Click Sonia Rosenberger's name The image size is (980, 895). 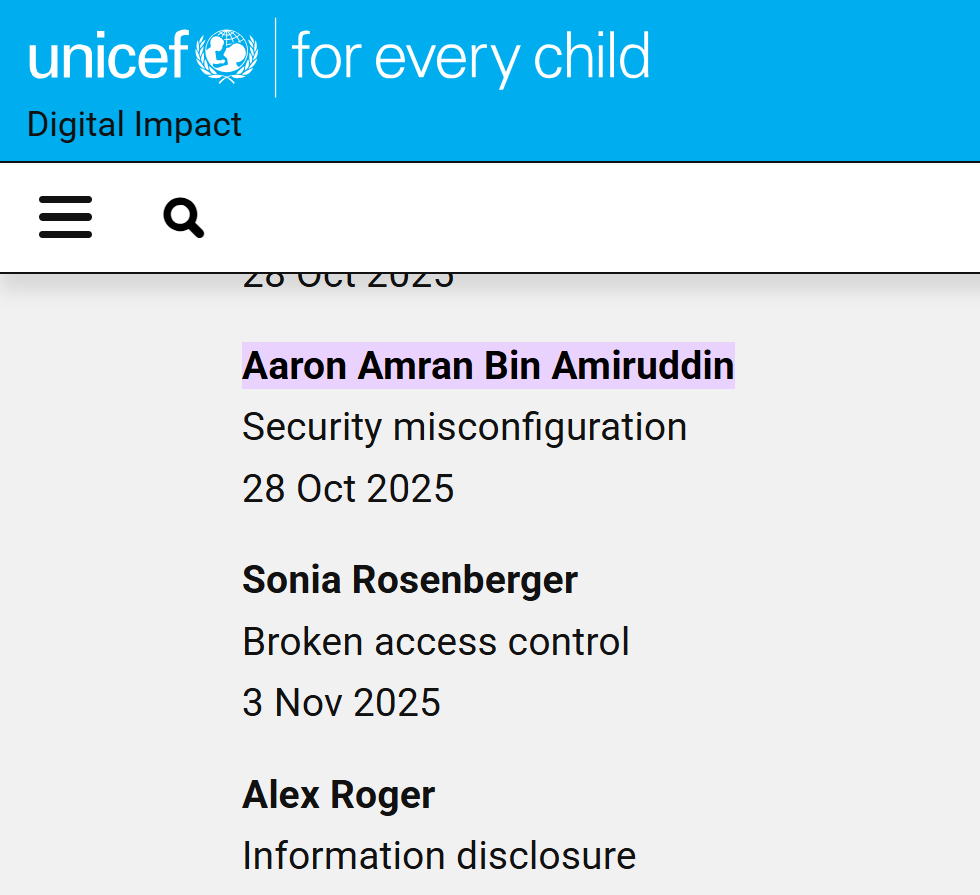pyautogui.click(x=409, y=579)
